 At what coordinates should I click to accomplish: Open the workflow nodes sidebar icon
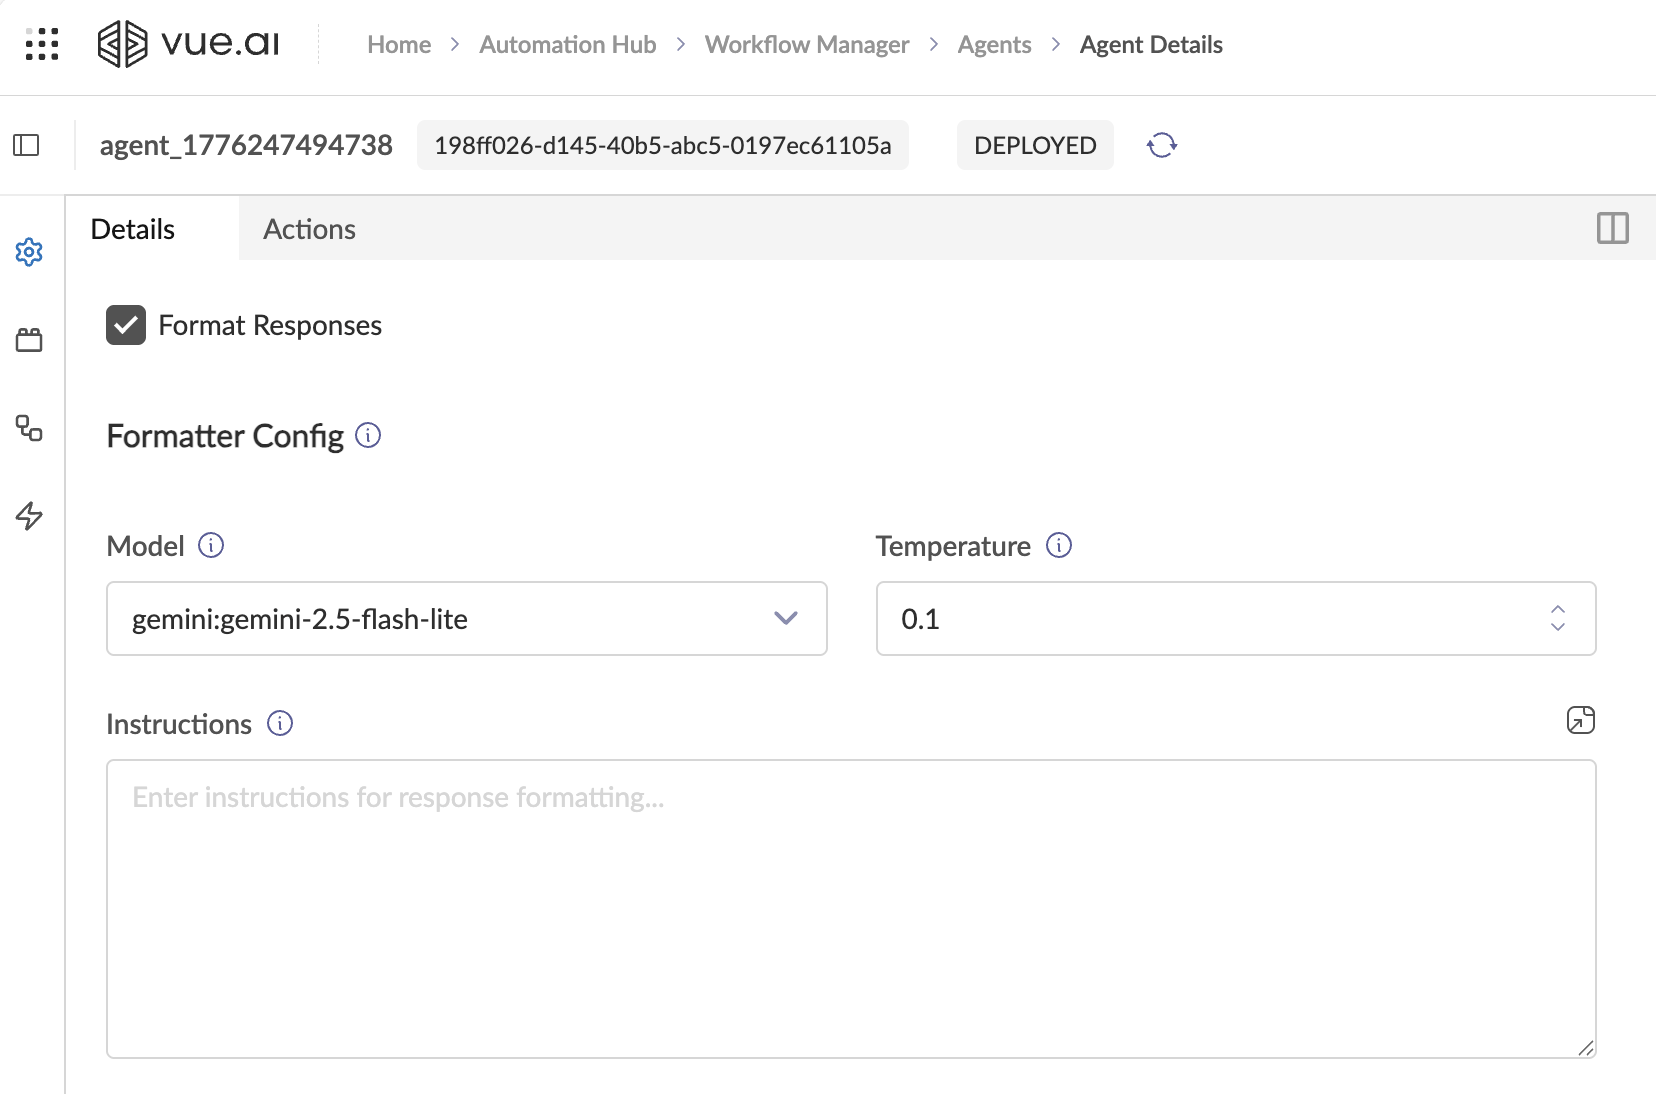pos(29,428)
